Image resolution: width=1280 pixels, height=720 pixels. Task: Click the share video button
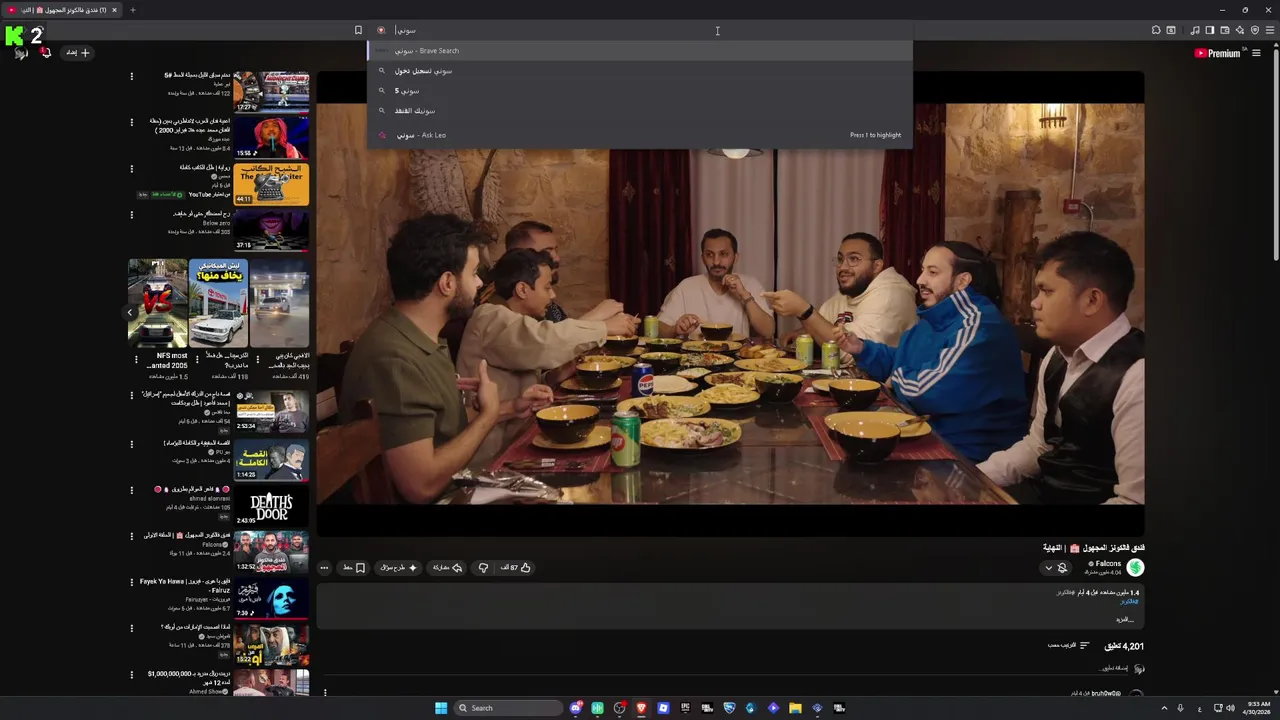447,568
